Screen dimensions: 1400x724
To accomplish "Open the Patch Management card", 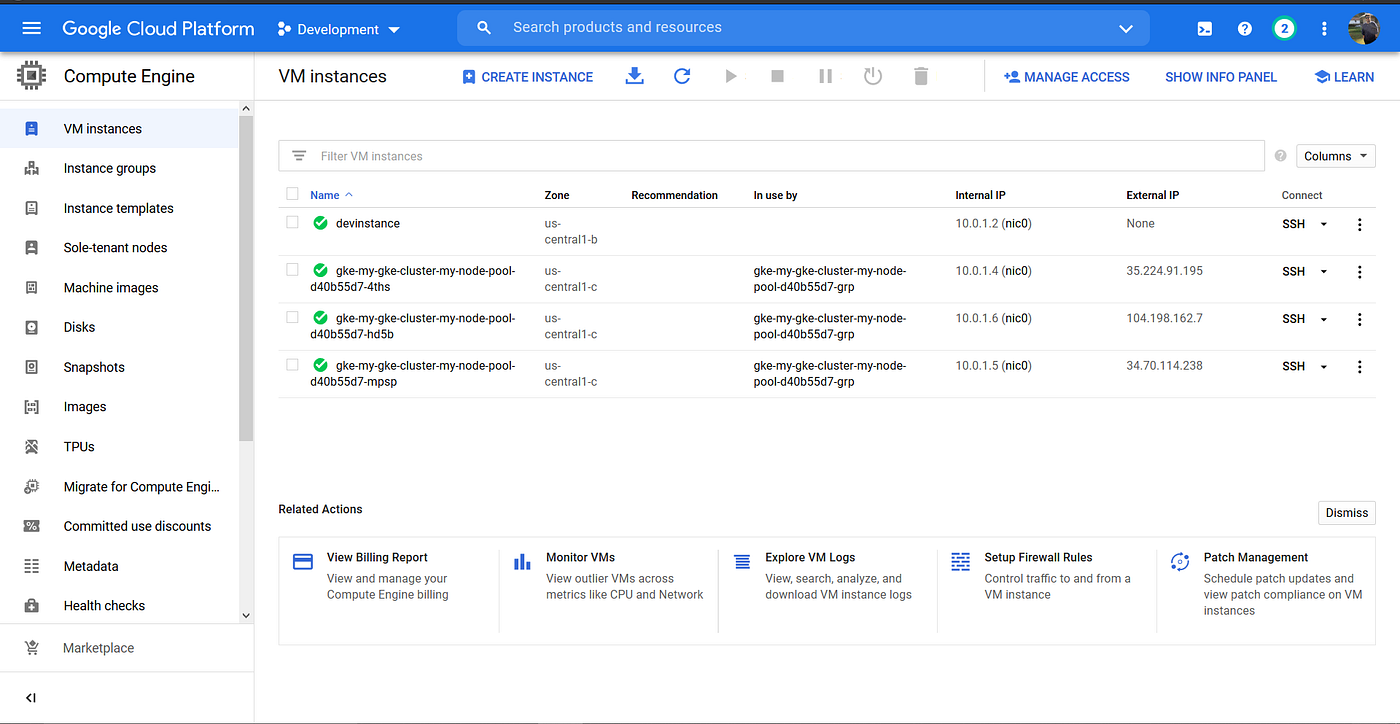I will coord(1266,590).
